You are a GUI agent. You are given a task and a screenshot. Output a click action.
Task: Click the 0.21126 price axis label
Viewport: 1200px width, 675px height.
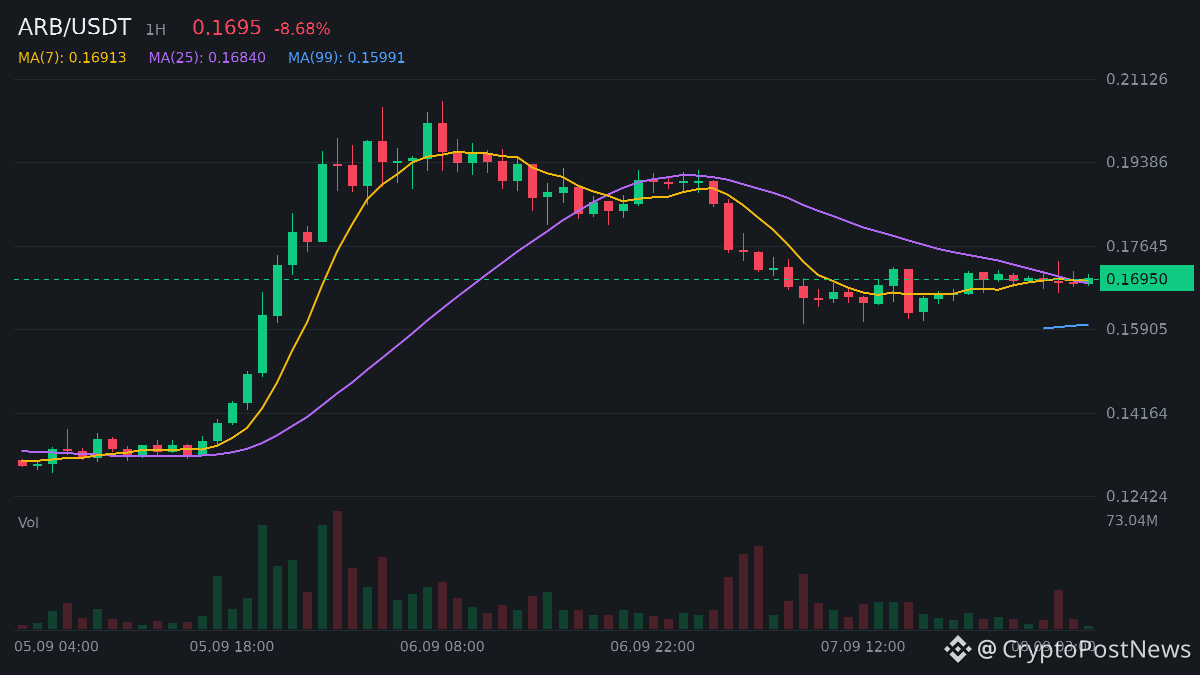click(x=1137, y=79)
